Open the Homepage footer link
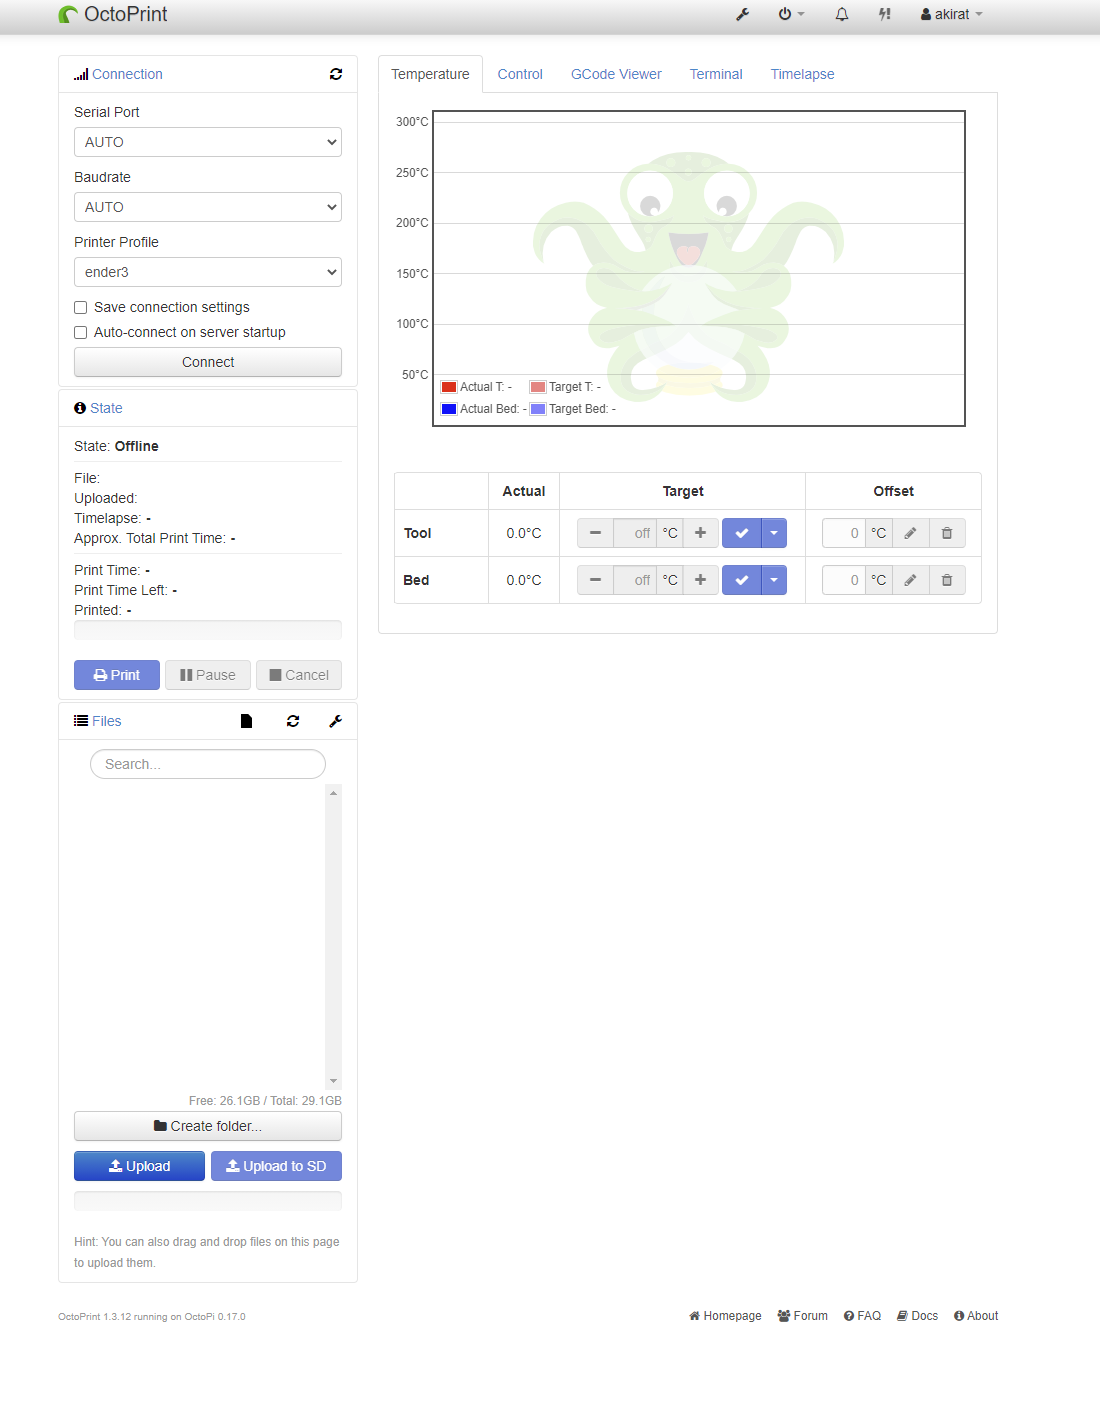This screenshot has height=1412, width=1100. coord(725,1316)
